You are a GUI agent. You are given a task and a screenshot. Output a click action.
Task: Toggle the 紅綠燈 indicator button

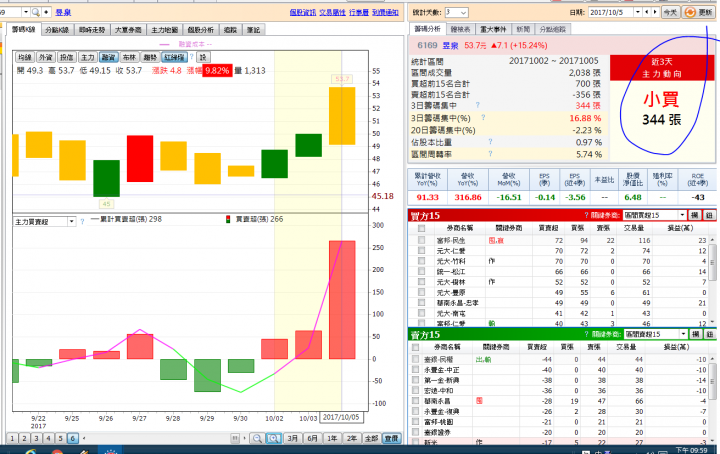click(x=174, y=57)
